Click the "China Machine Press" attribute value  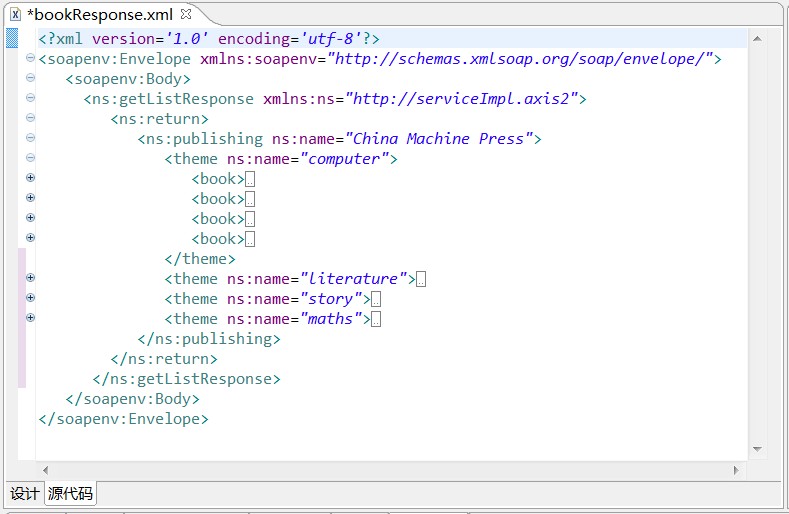pyautogui.click(x=439, y=139)
